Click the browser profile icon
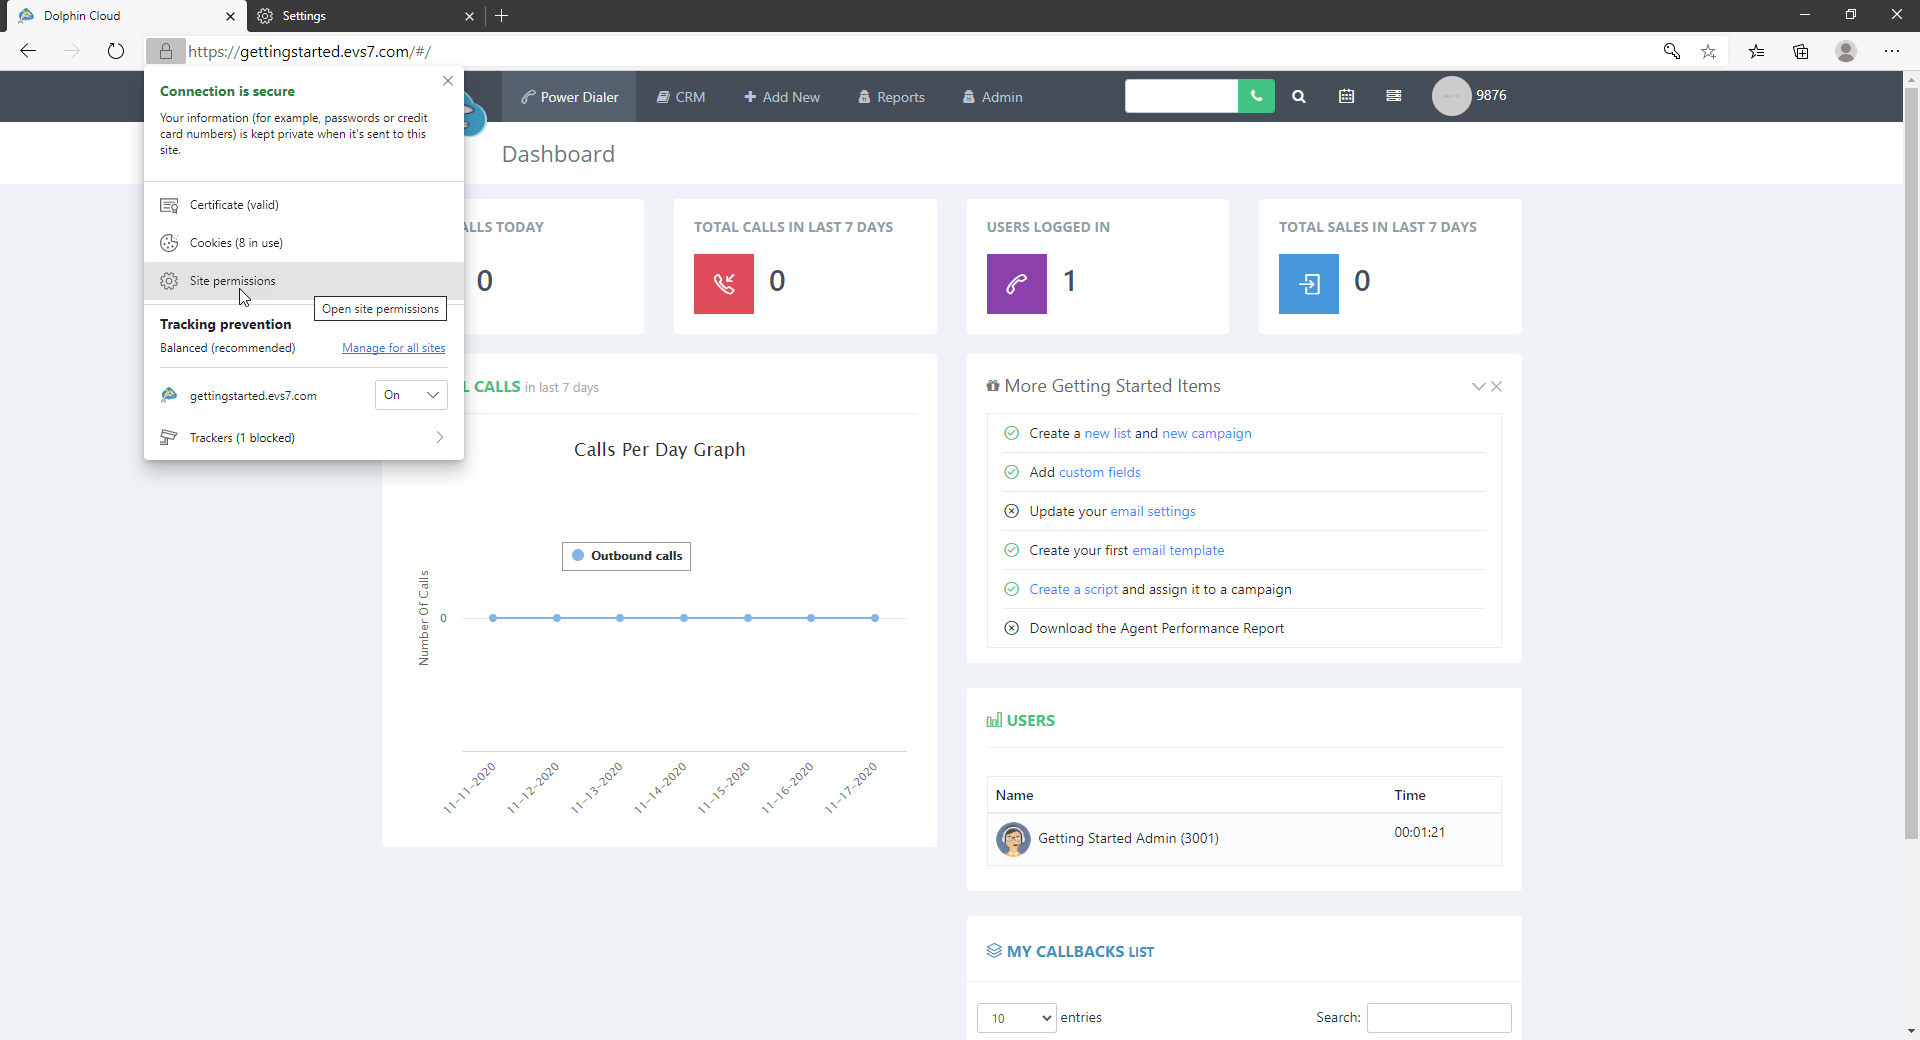The image size is (1920, 1040). point(1846,51)
